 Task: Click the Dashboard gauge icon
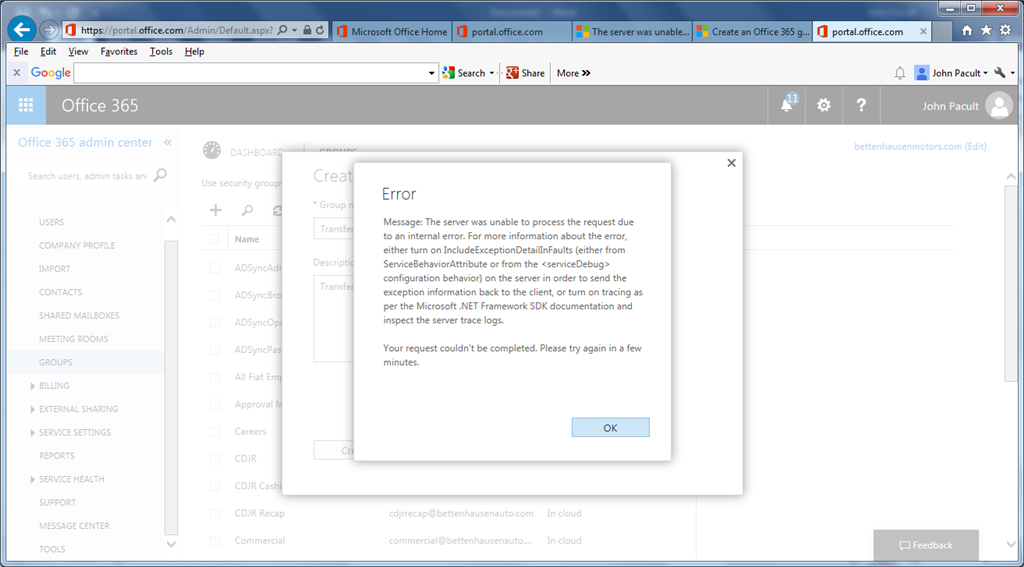(x=212, y=151)
